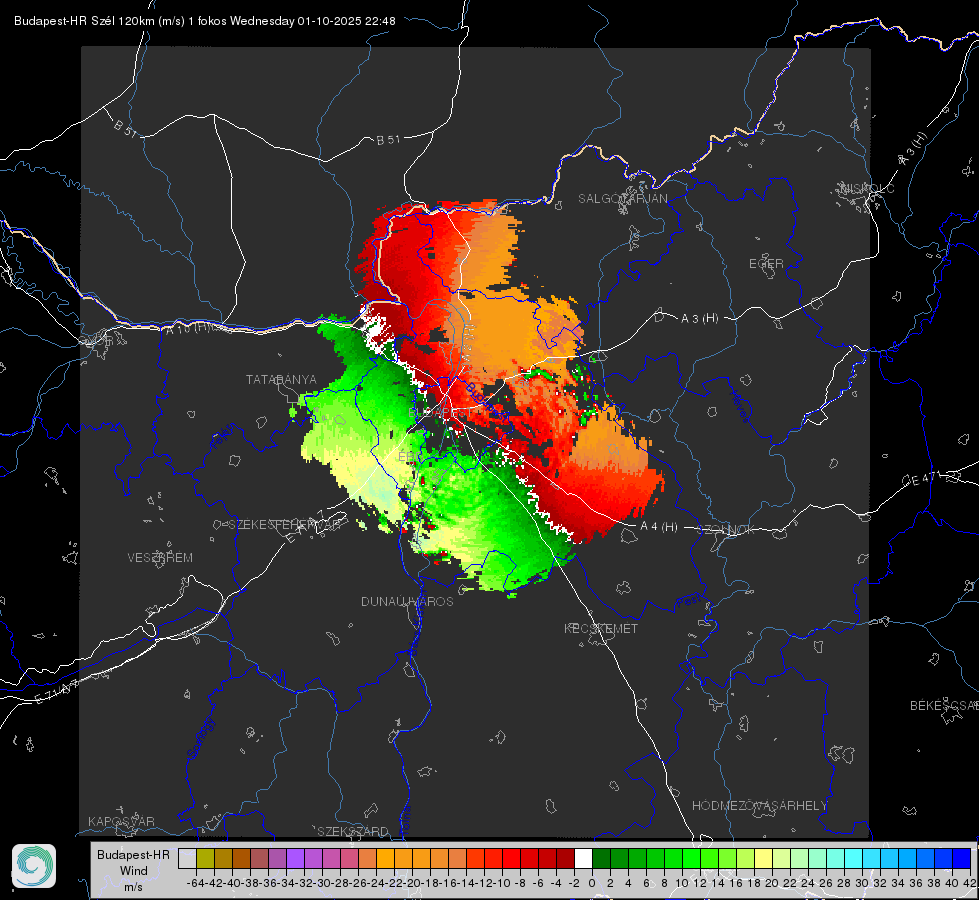This screenshot has width=979, height=900.
Task: Click the Budapest-HR Wind m/s legend title
Action: tap(134, 871)
